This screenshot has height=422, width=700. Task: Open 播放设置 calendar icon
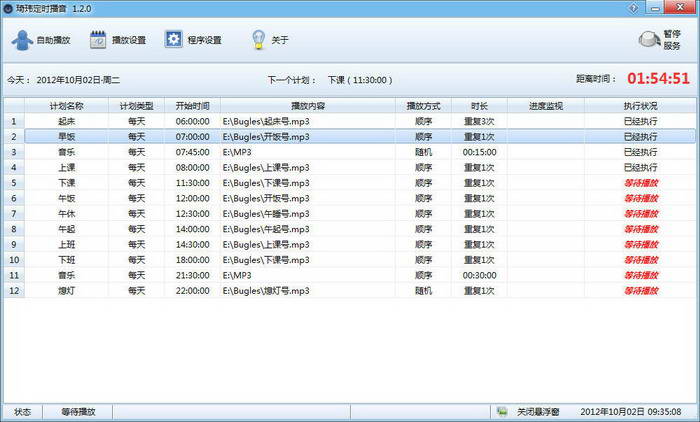coord(98,40)
